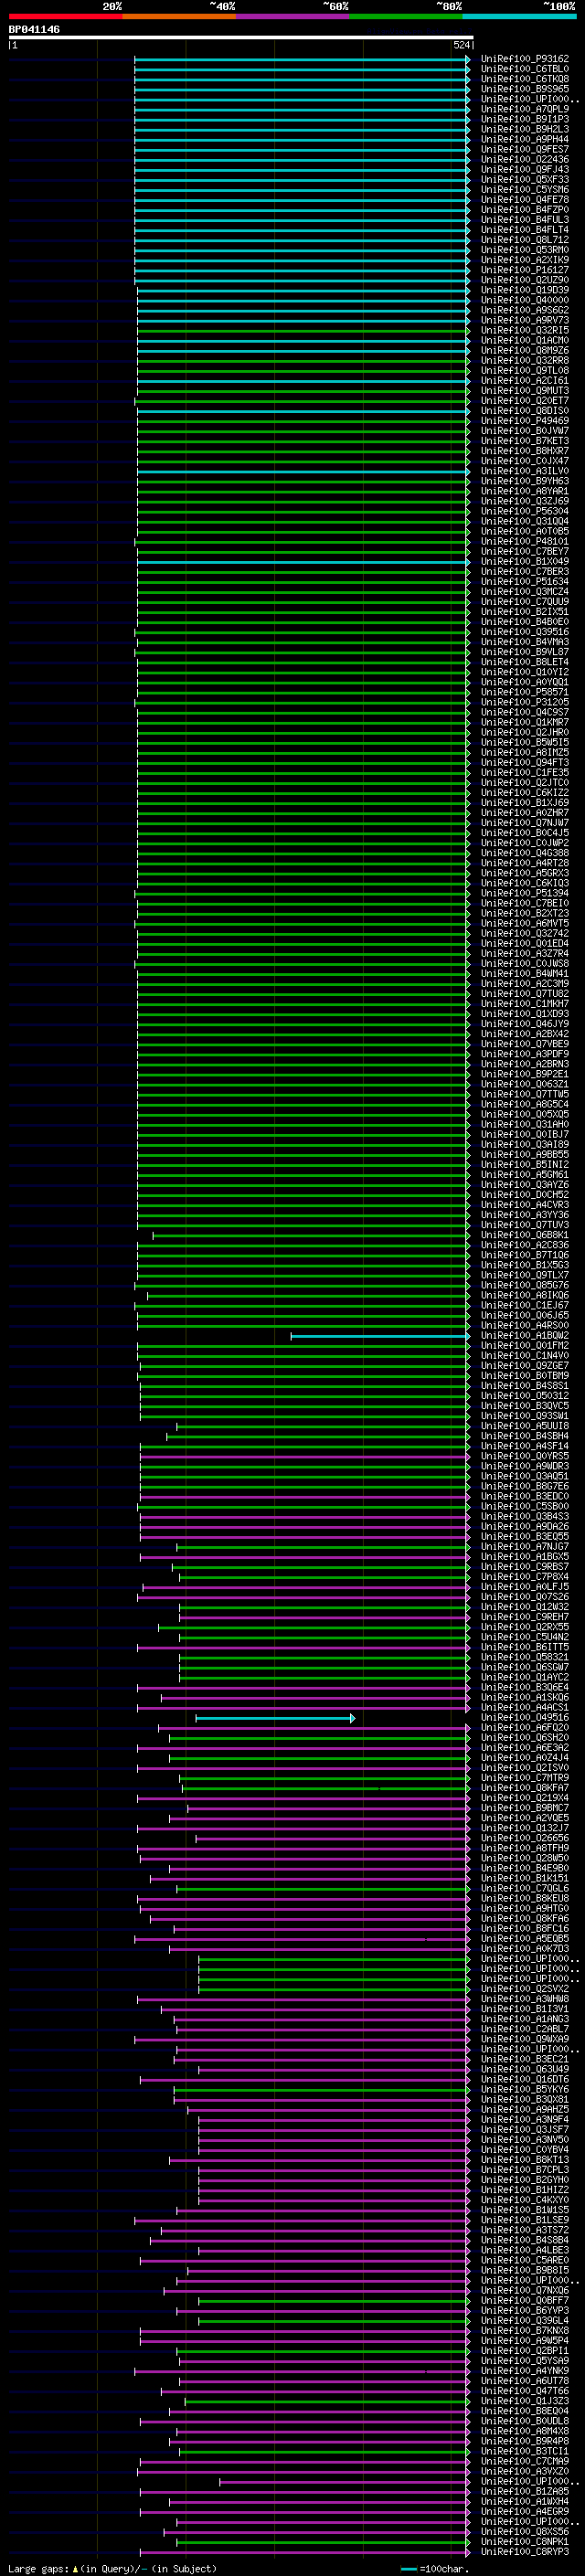Select the UniRef100_C8RYP3 hit label

click(524, 2551)
